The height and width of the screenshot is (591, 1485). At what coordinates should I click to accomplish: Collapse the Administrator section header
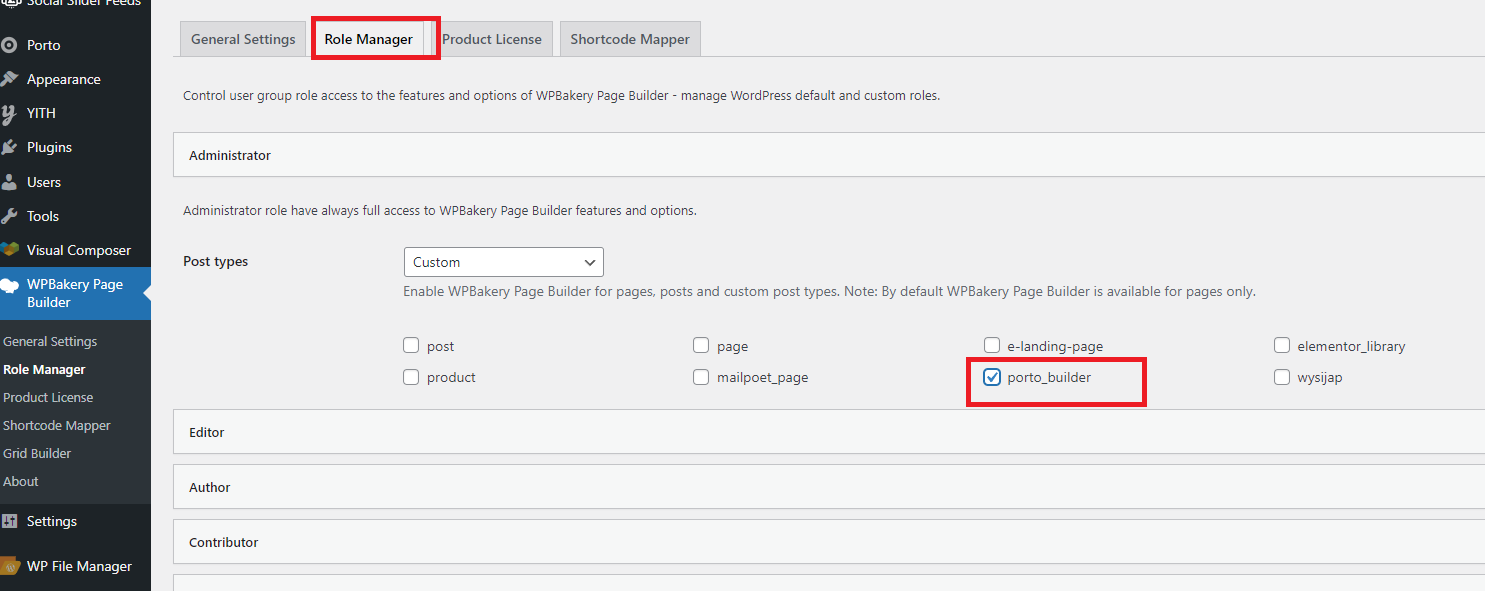(829, 155)
